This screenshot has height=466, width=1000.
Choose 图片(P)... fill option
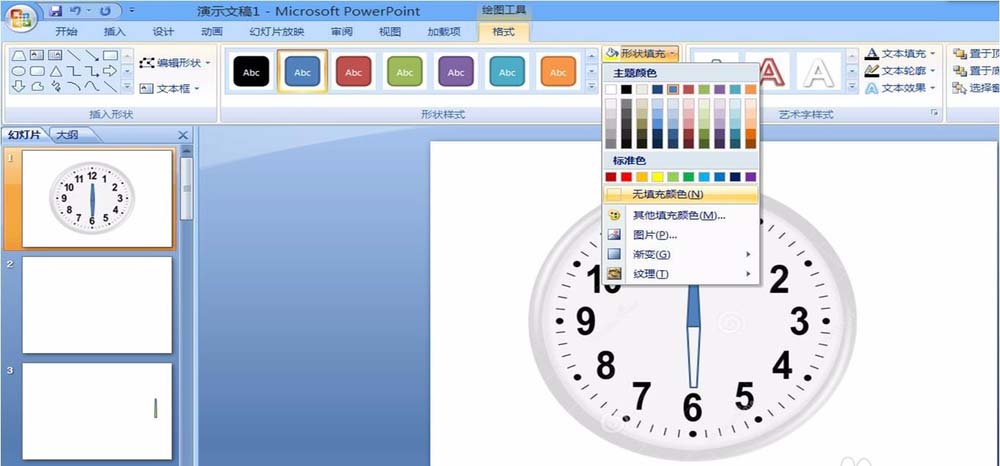(680, 235)
